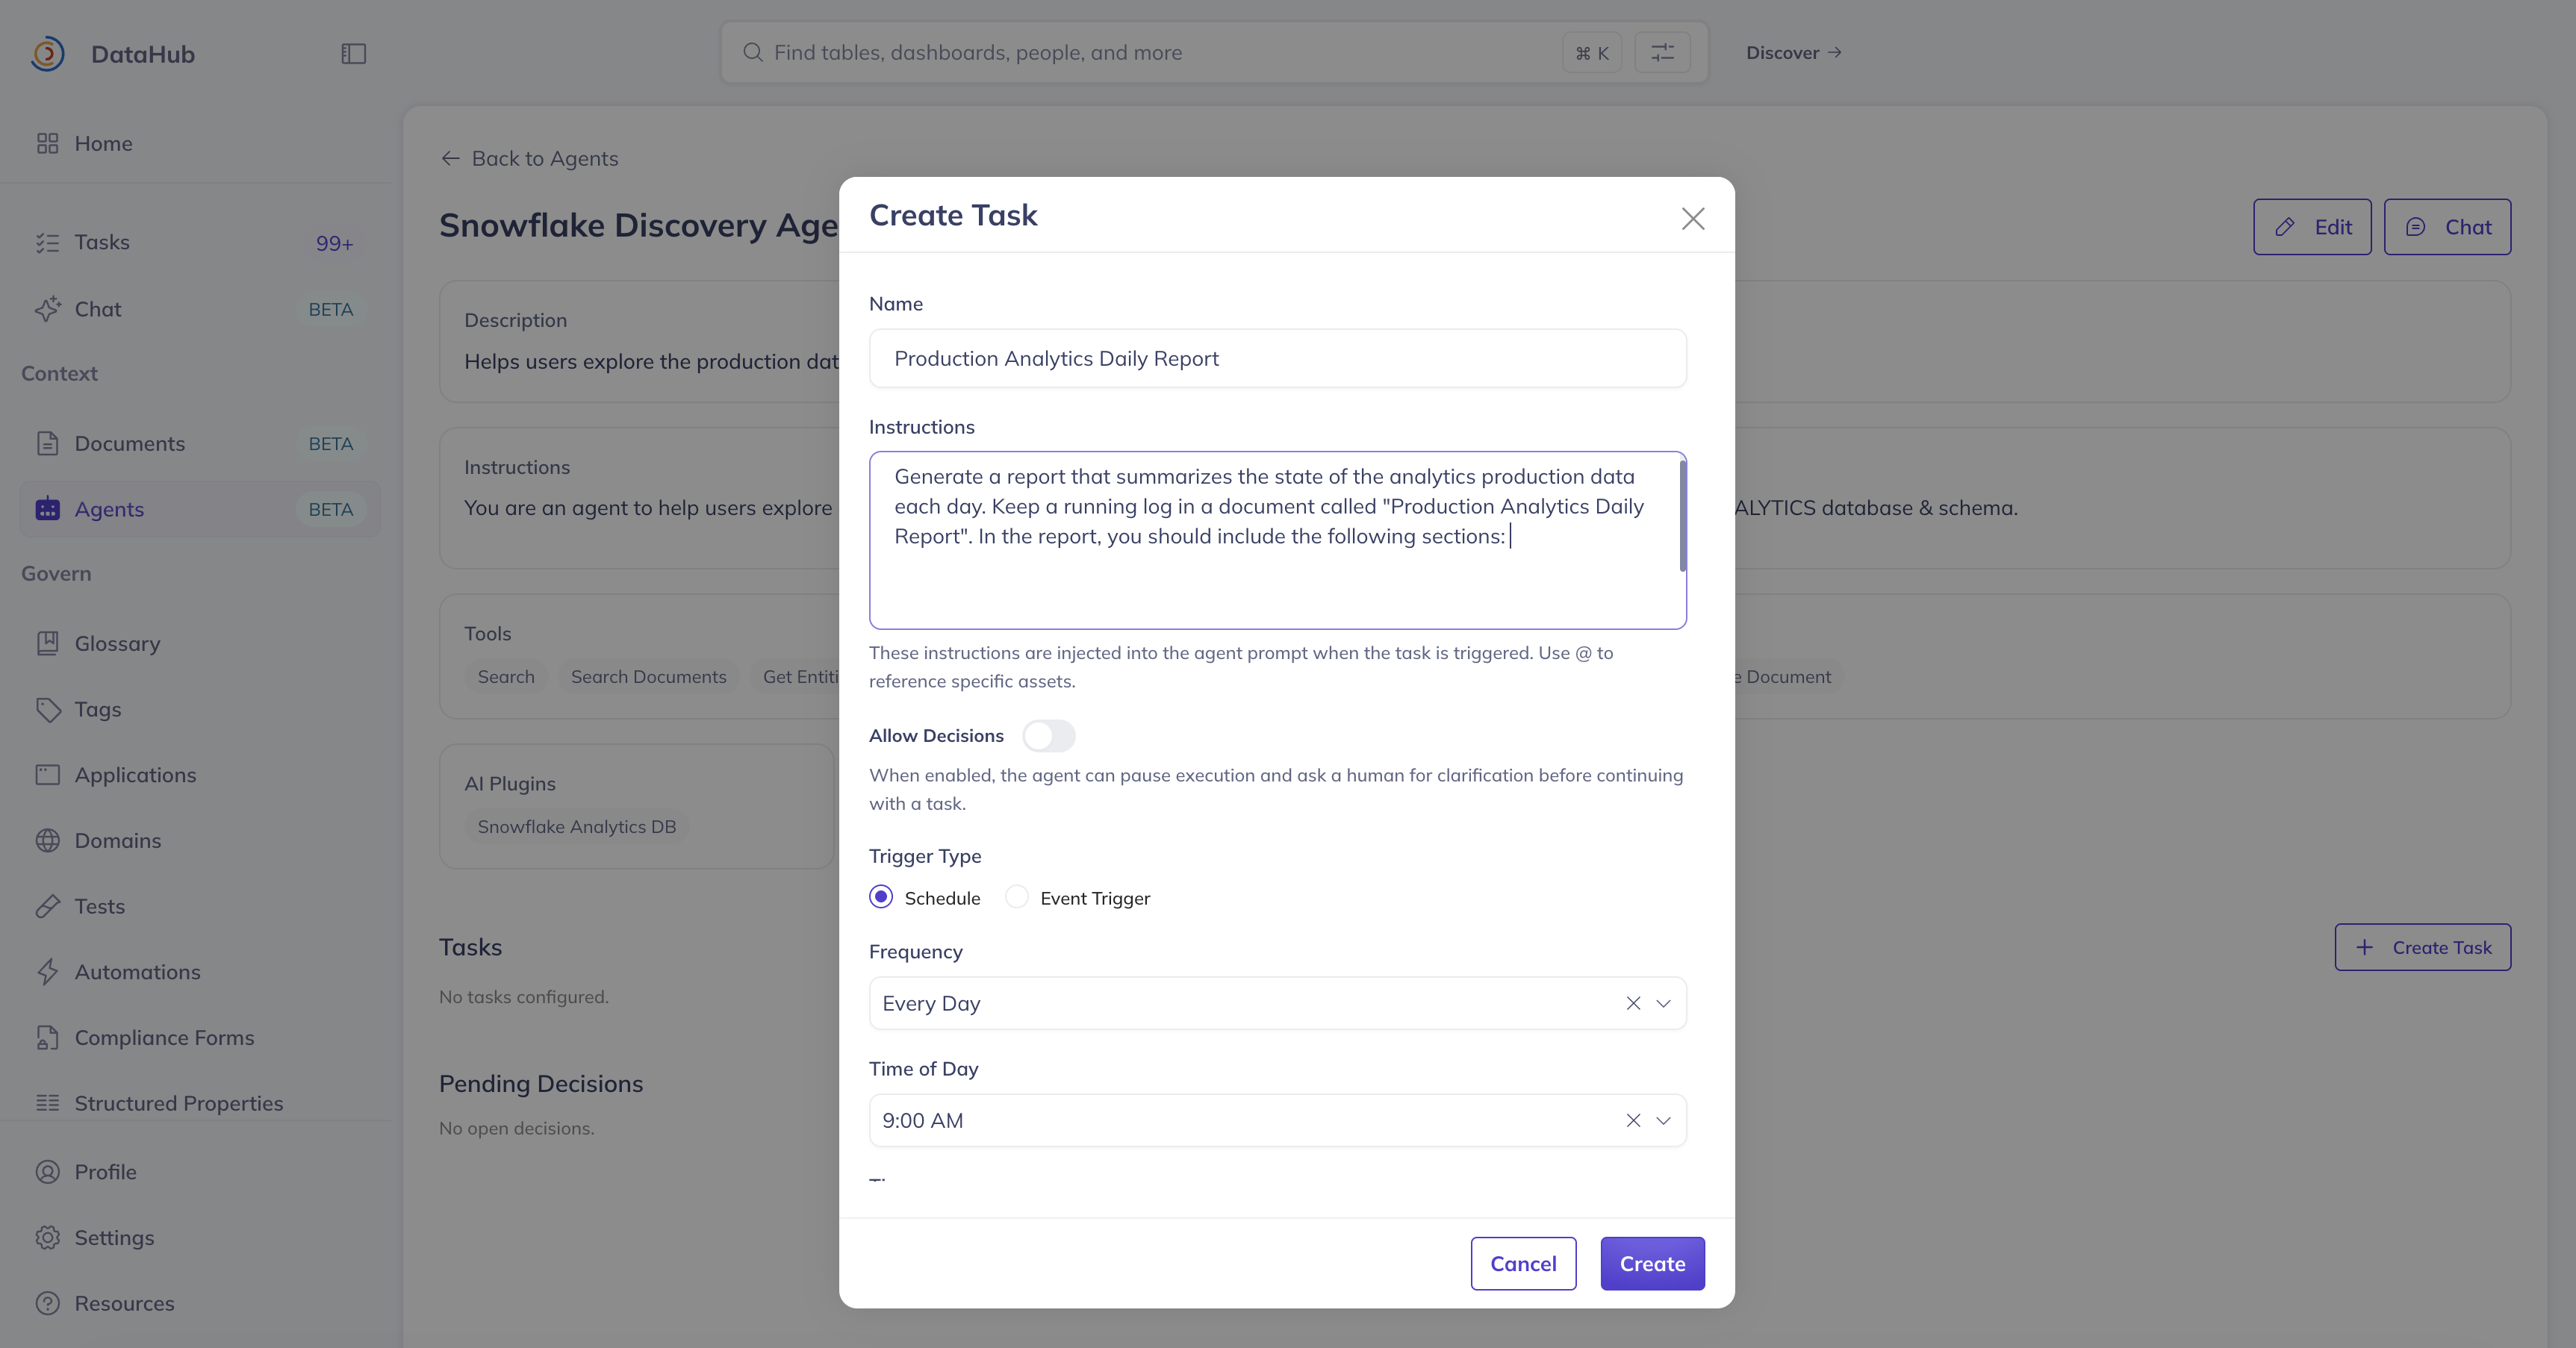The height and width of the screenshot is (1348, 2576).
Task: Expand the Time of Day dropdown
Action: click(x=1663, y=1120)
